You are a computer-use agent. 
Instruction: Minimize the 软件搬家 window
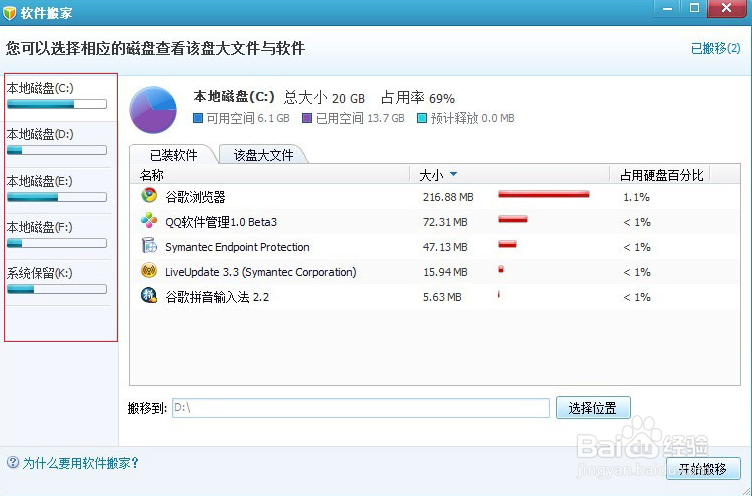[668, 8]
